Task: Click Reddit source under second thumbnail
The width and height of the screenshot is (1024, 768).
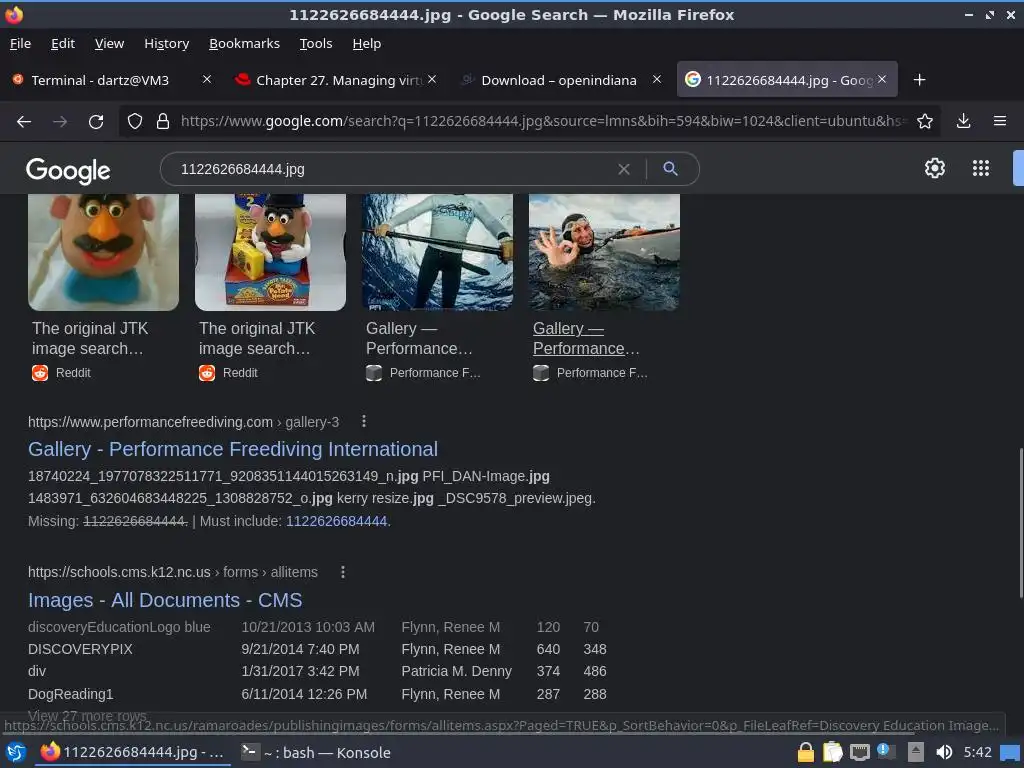Action: pyautogui.click(x=229, y=373)
